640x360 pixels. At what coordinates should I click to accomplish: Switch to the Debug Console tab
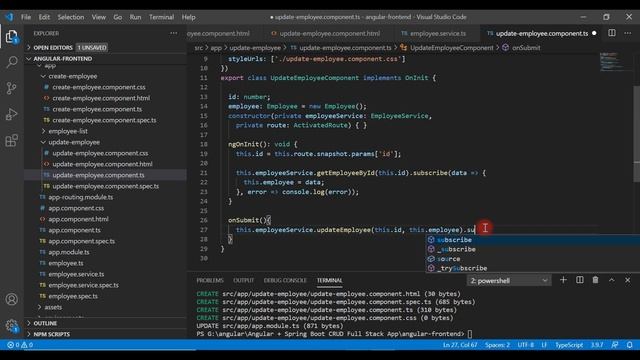[x=285, y=280]
